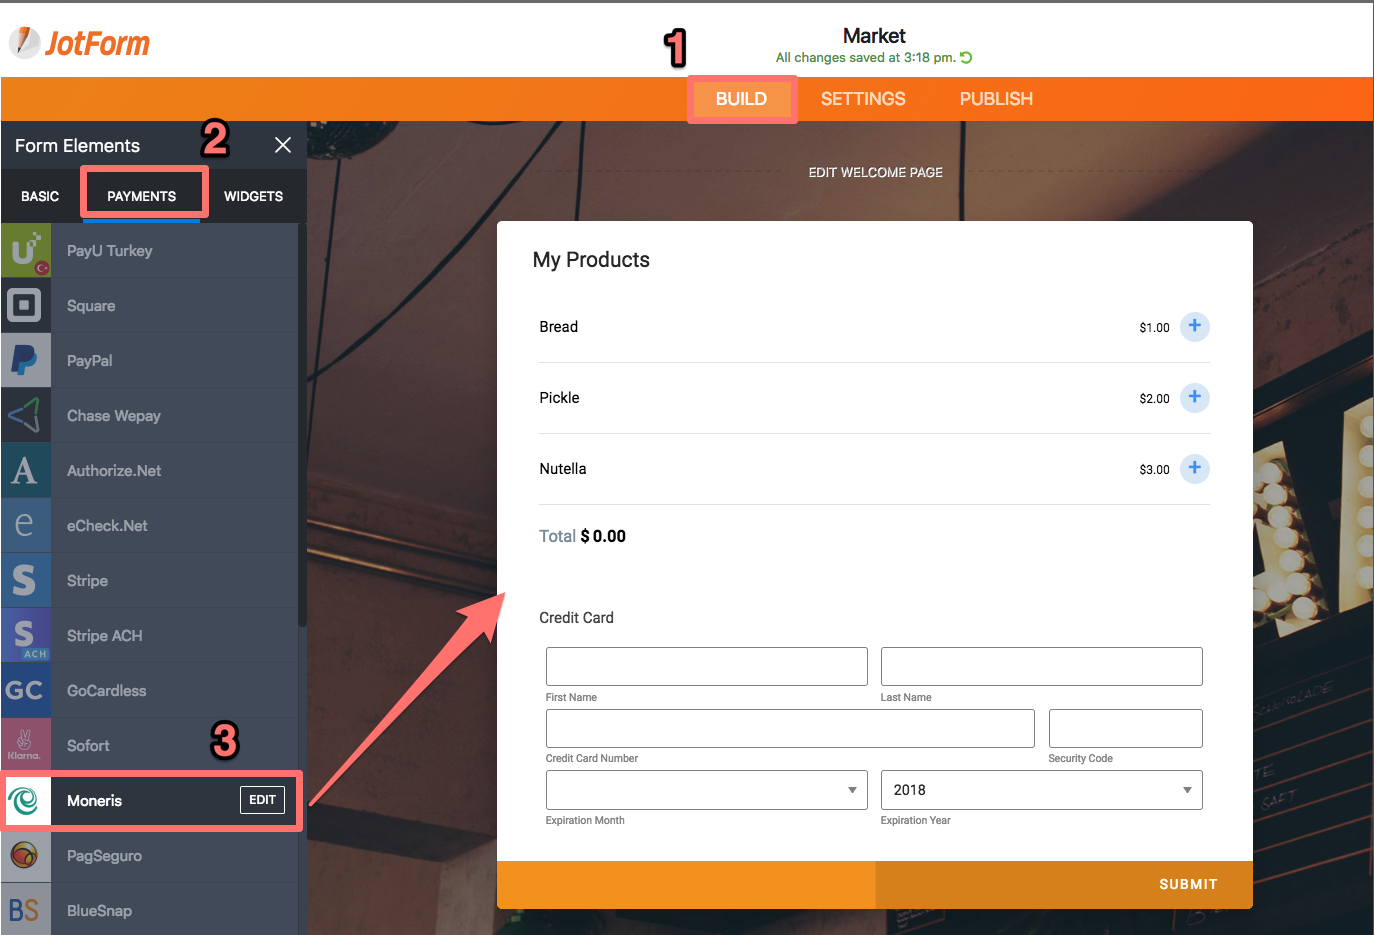Click EDIT on the Moneris element
The width and height of the screenshot is (1374, 935).
(262, 800)
